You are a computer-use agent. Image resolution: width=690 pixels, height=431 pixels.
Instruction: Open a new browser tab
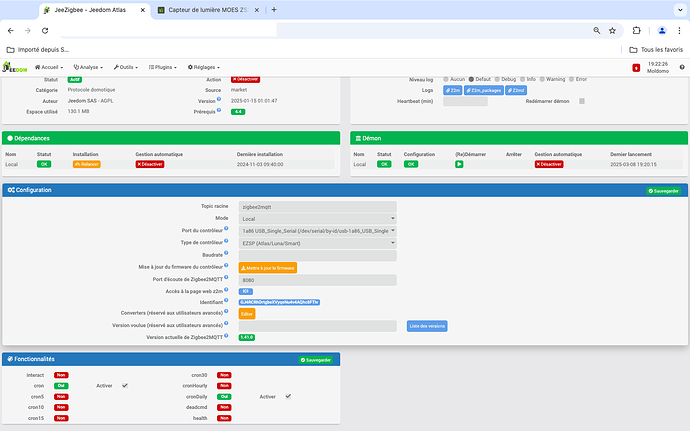274,10
